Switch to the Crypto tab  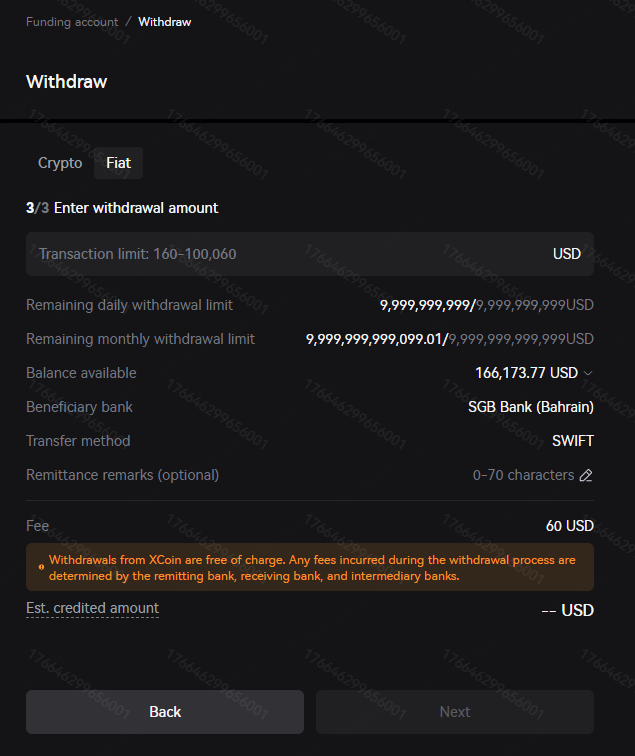[60, 163]
